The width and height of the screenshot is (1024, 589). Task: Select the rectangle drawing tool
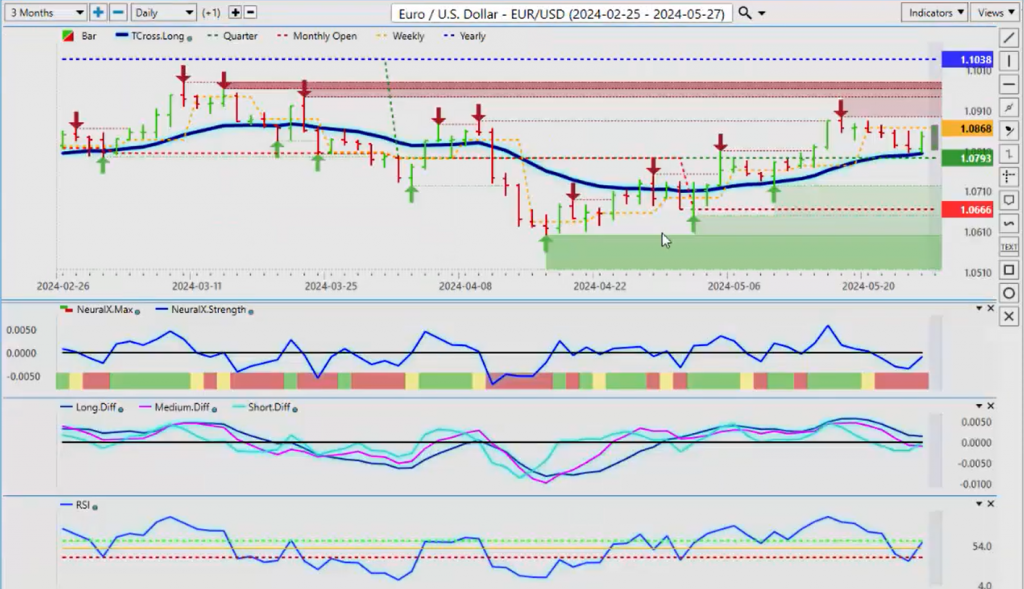(1009, 270)
